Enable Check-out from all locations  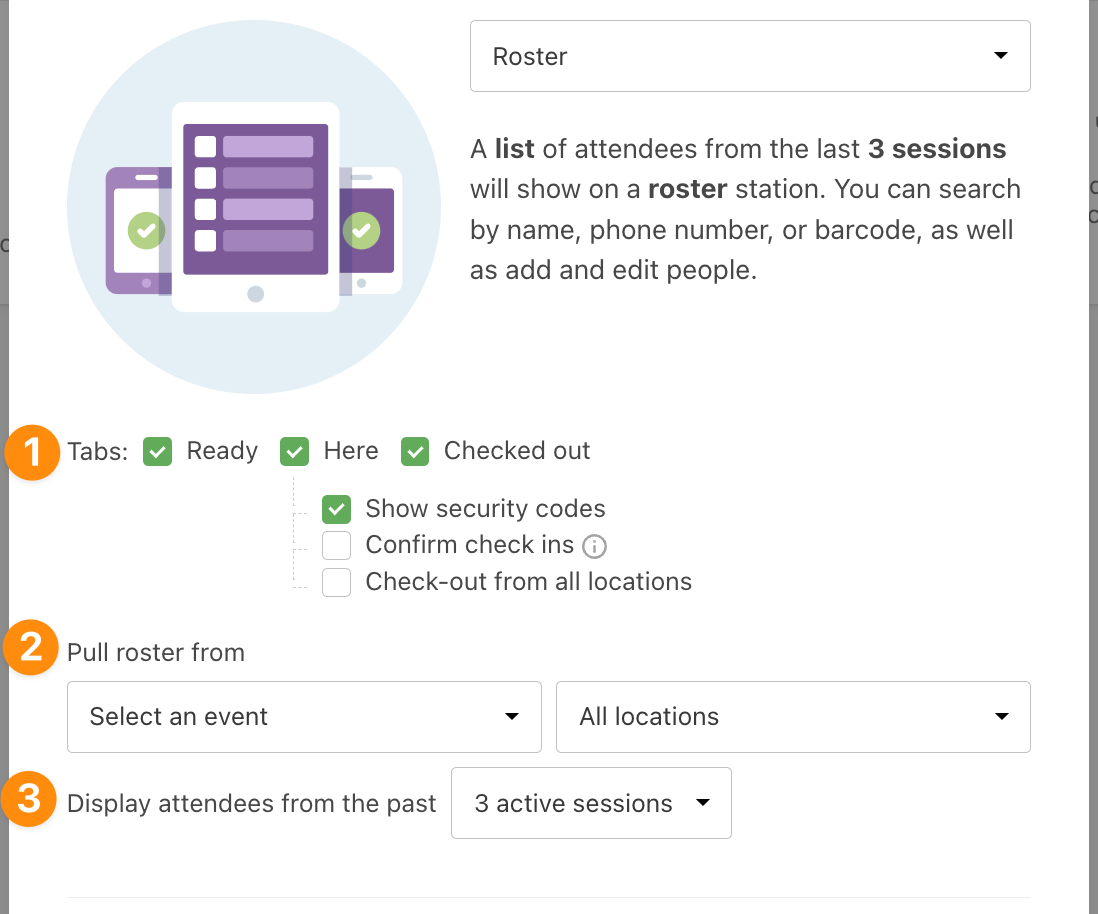(x=336, y=582)
